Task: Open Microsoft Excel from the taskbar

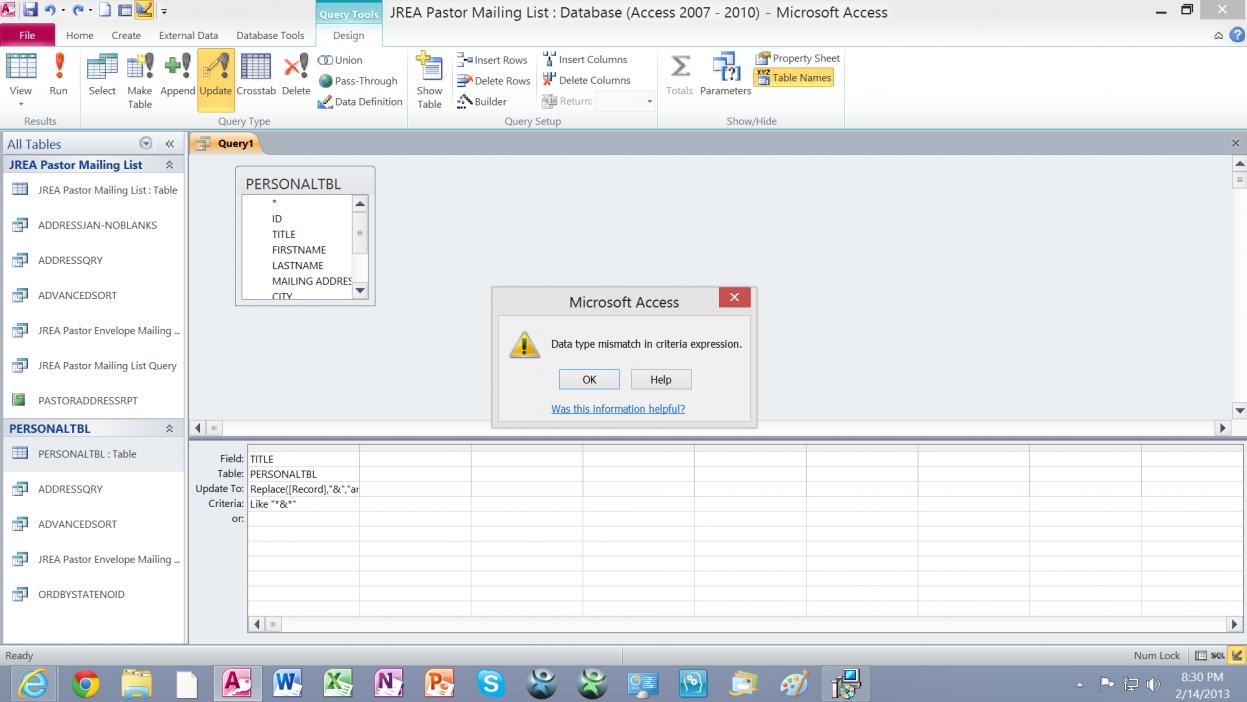Action: tap(340, 683)
